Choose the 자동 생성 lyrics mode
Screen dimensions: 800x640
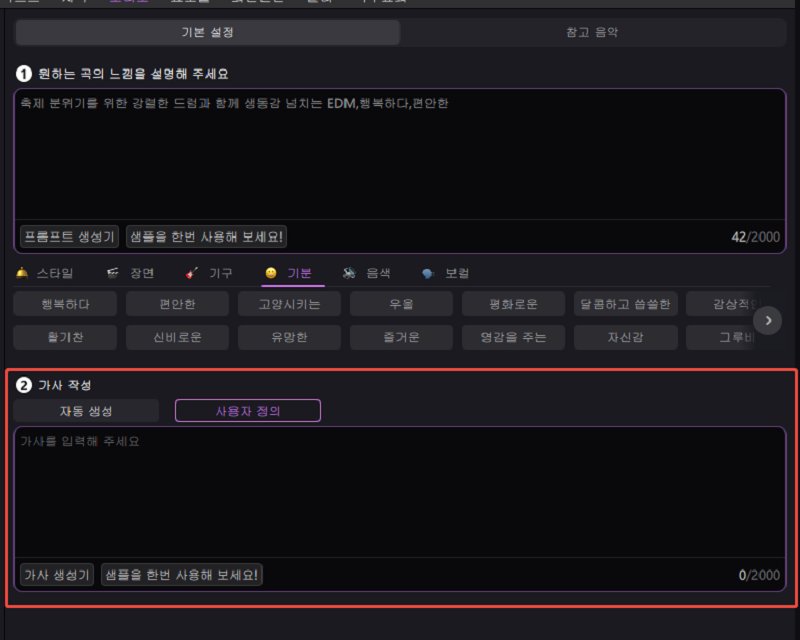(x=86, y=411)
